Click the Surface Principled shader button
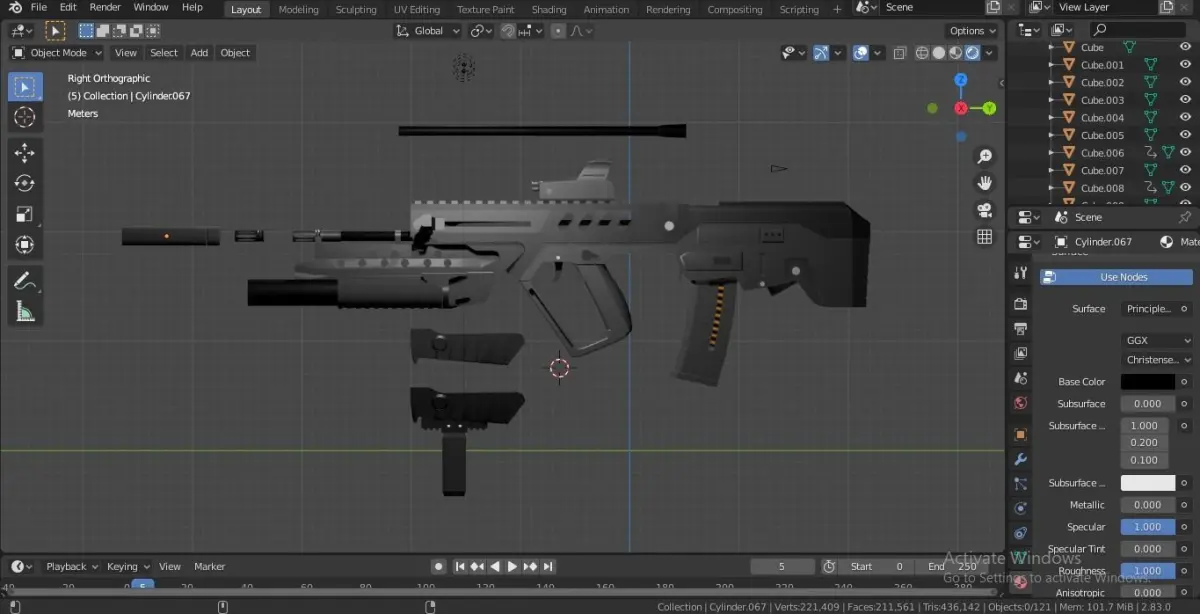The image size is (1200, 614). click(1148, 309)
